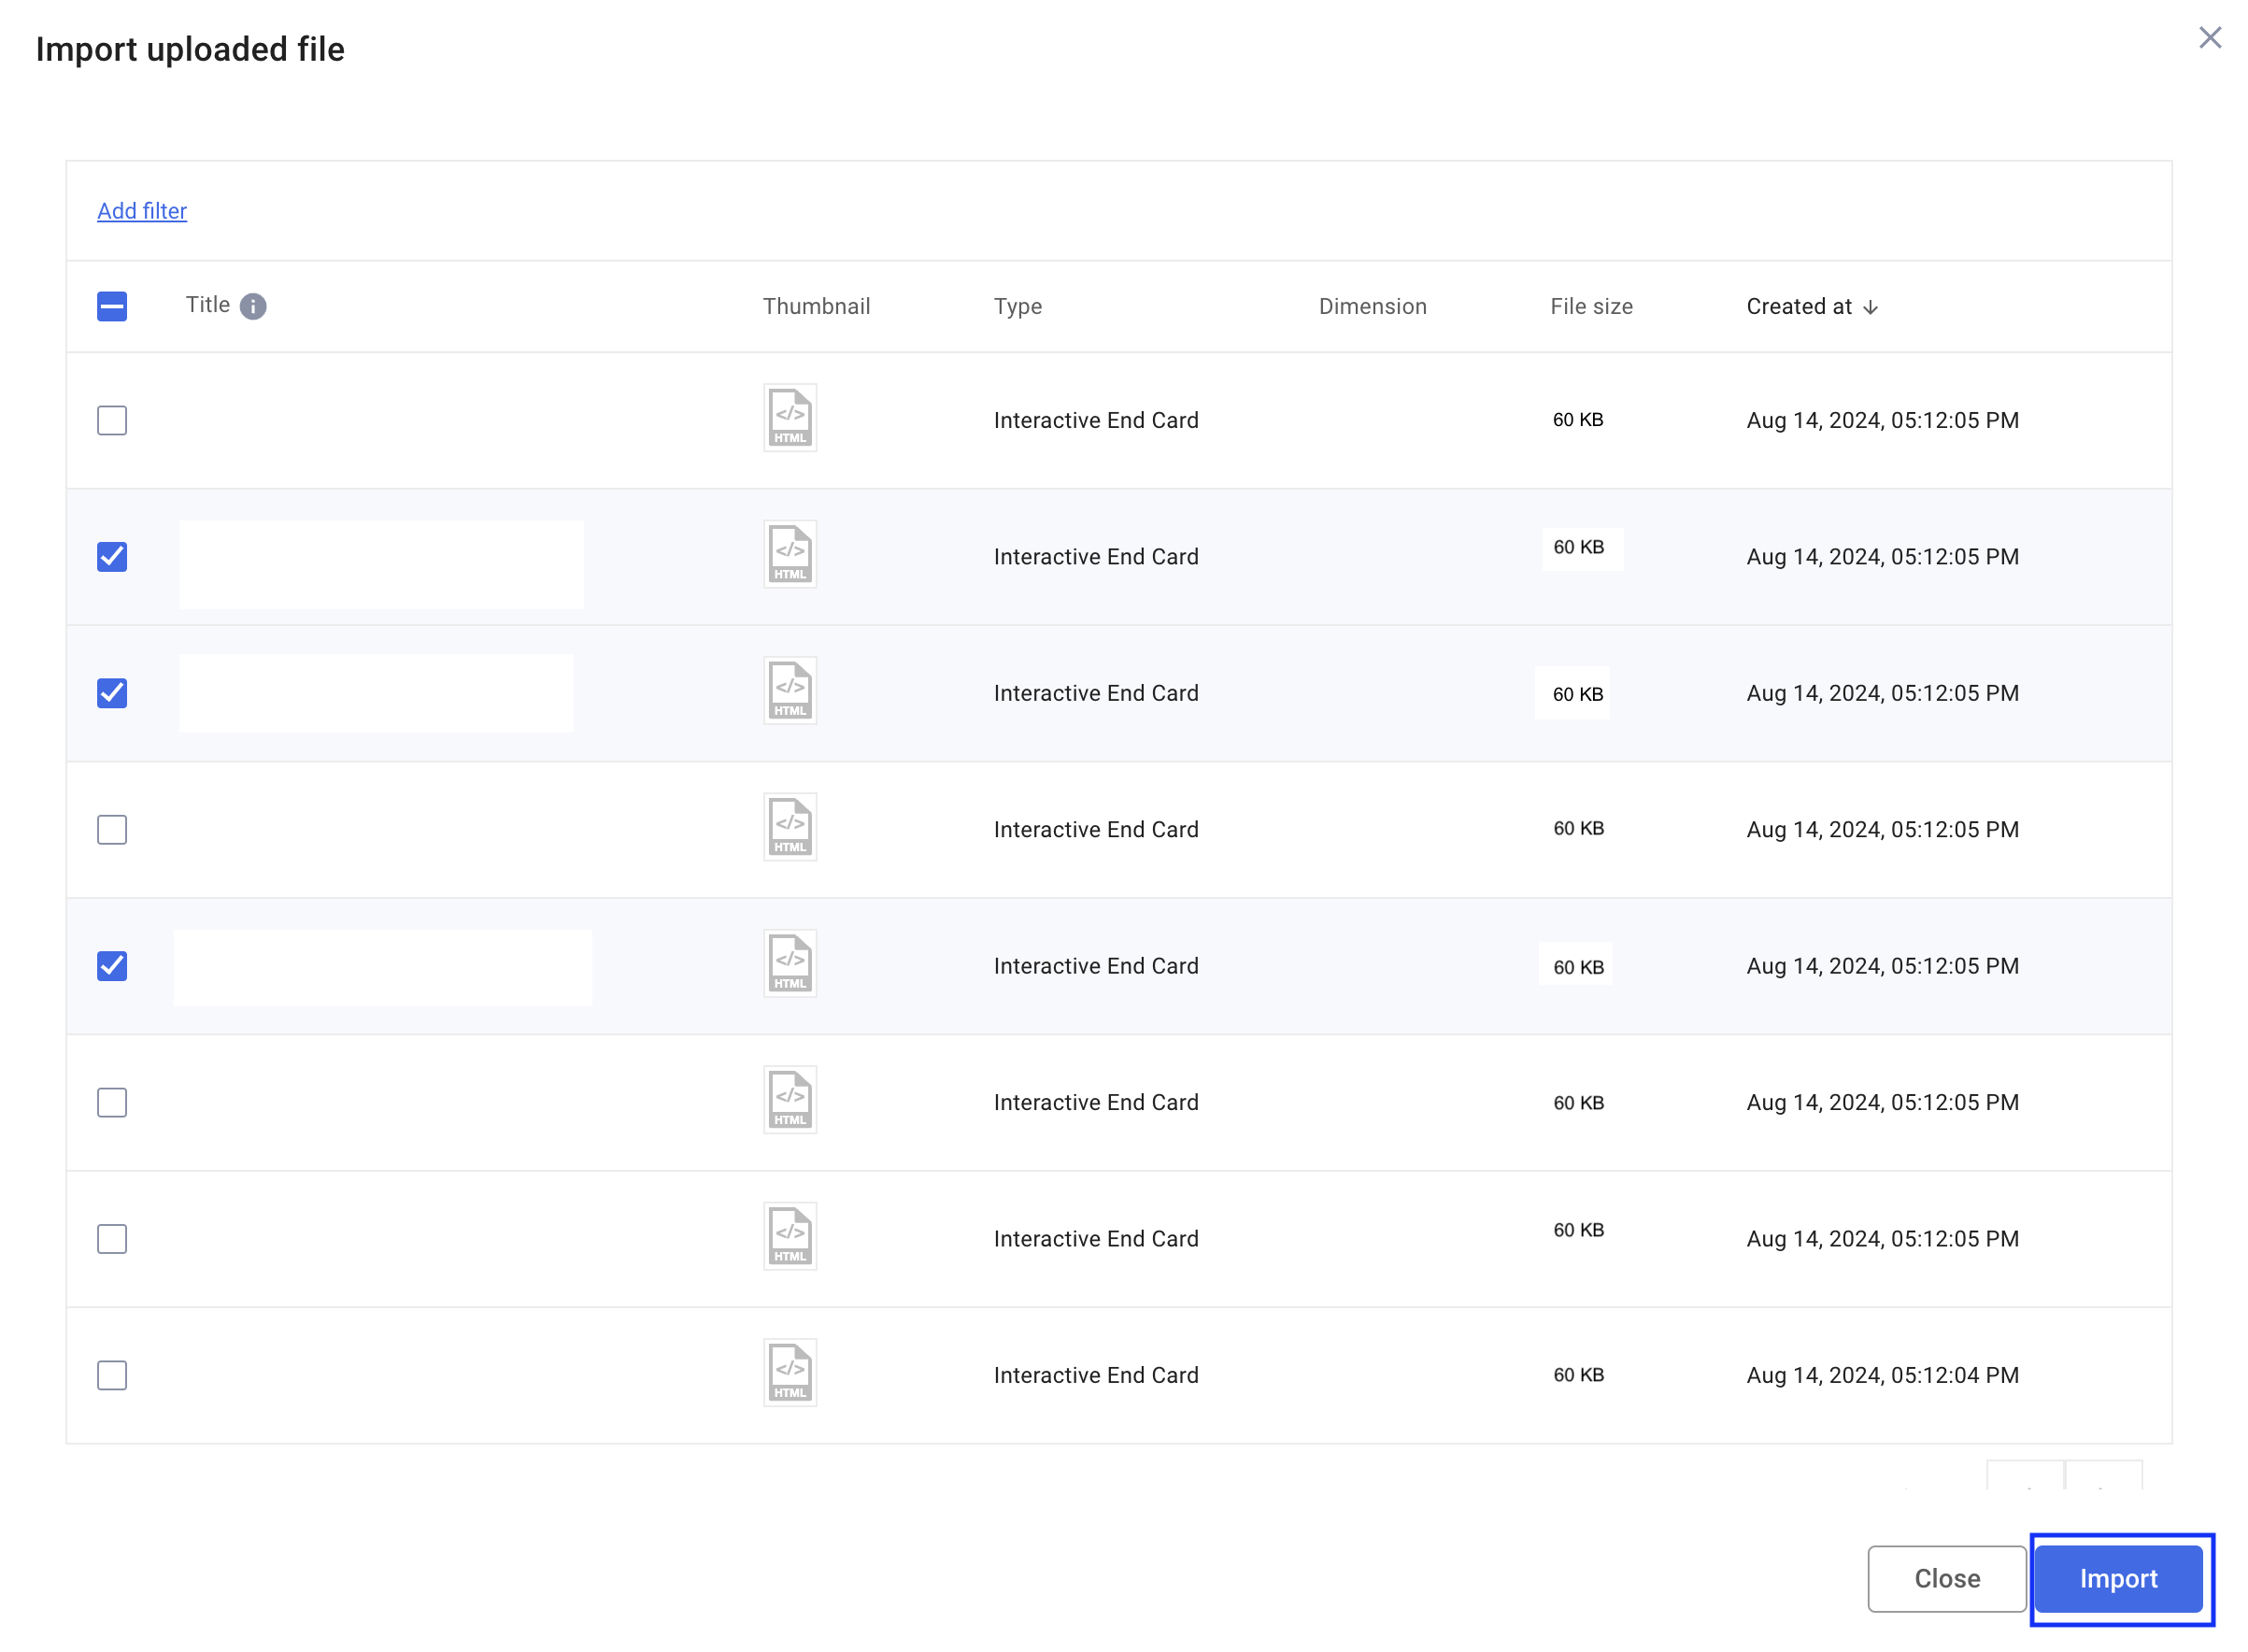Select the row timestamped 05:12:04 PM
The height and width of the screenshot is (1652, 2248).
coord(112,1375)
